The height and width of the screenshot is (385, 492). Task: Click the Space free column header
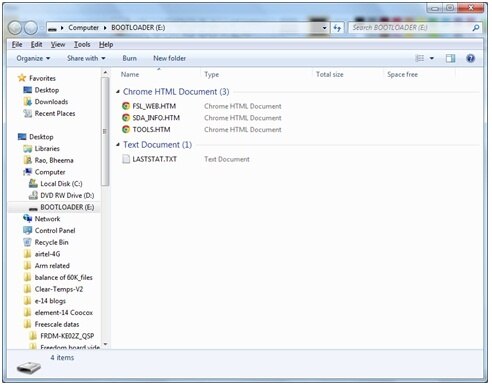click(x=402, y=74)
